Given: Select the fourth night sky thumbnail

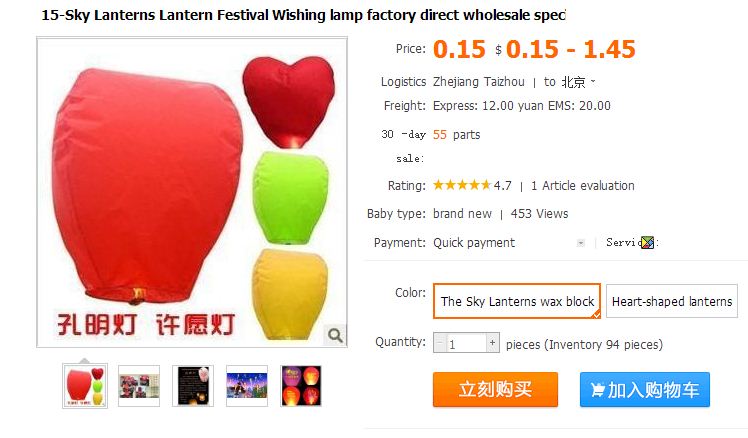Looking at the screenshot, I should click(247, 386).
